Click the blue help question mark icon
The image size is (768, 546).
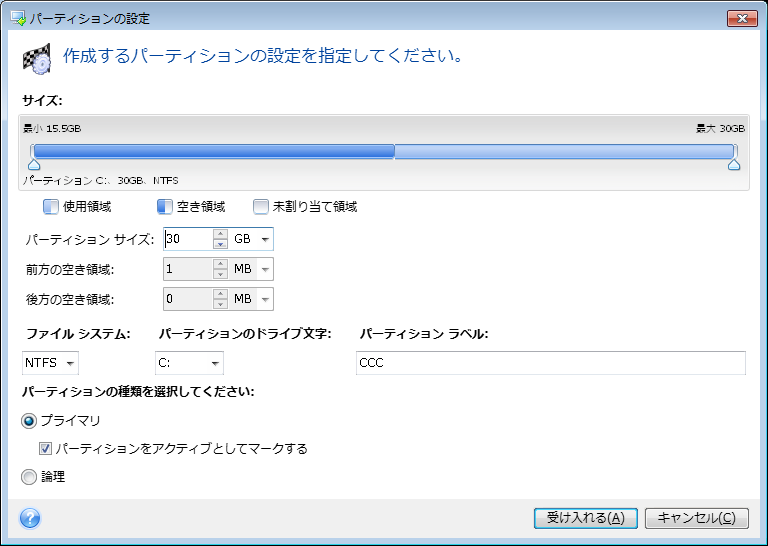(30, 518)
